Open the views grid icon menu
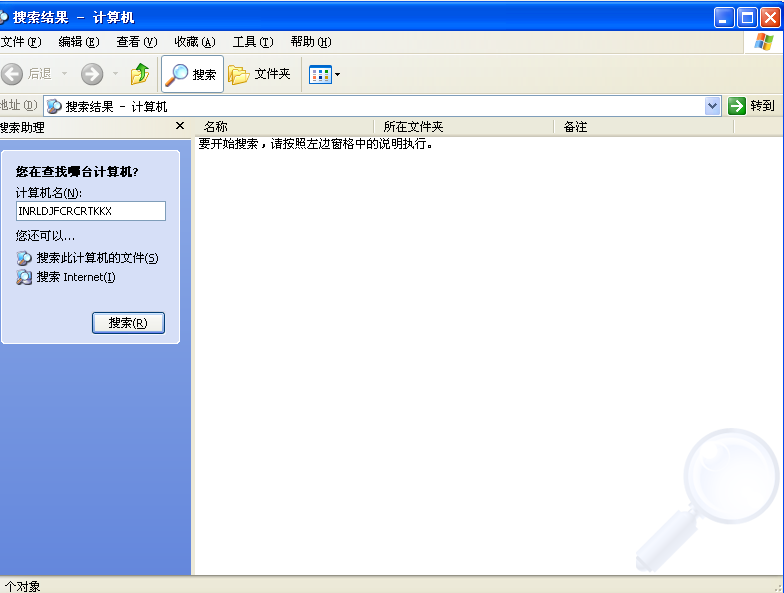The image size is (784, 593). point(320,74)
